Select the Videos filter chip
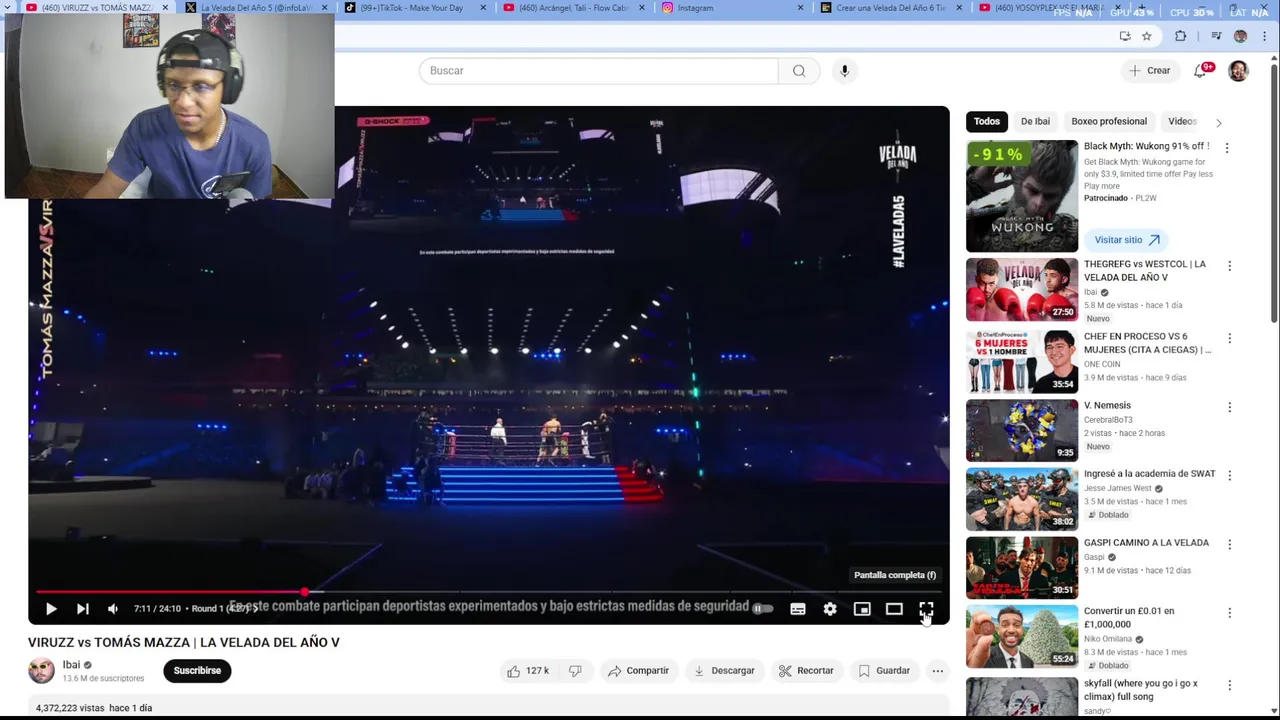This screenshot has height=720, width=1280. pyautogui.click(x=1182, y=122)
